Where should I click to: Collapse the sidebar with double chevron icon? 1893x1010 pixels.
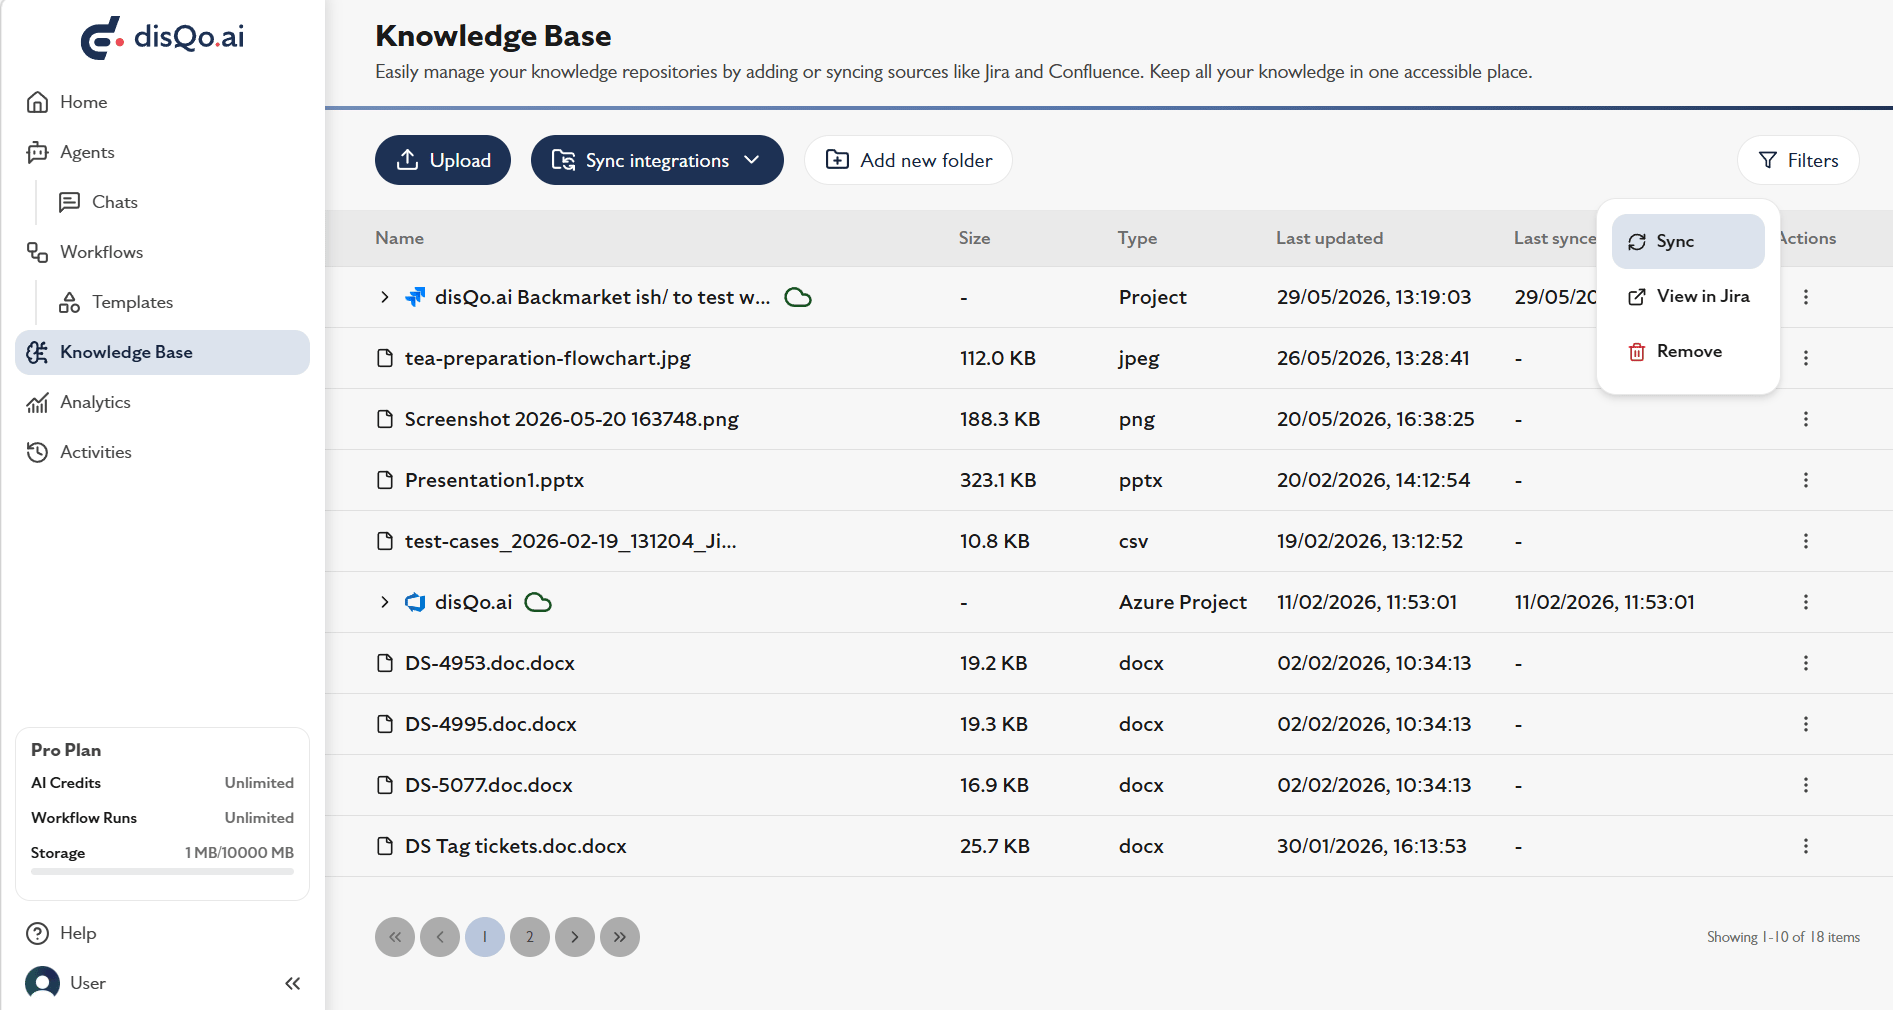point(293,983)
